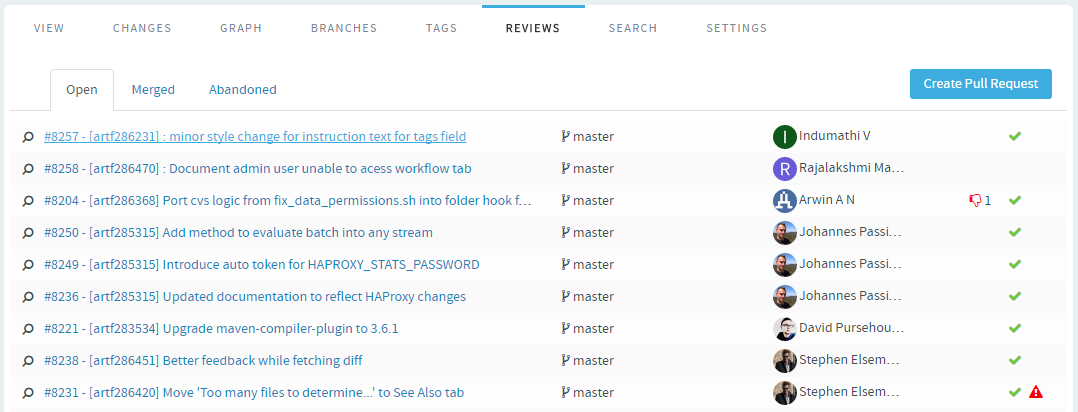Screen dimensions: 1078x412
Task: Click magnifier icon beside review #8221
Action: pos(28,329)
